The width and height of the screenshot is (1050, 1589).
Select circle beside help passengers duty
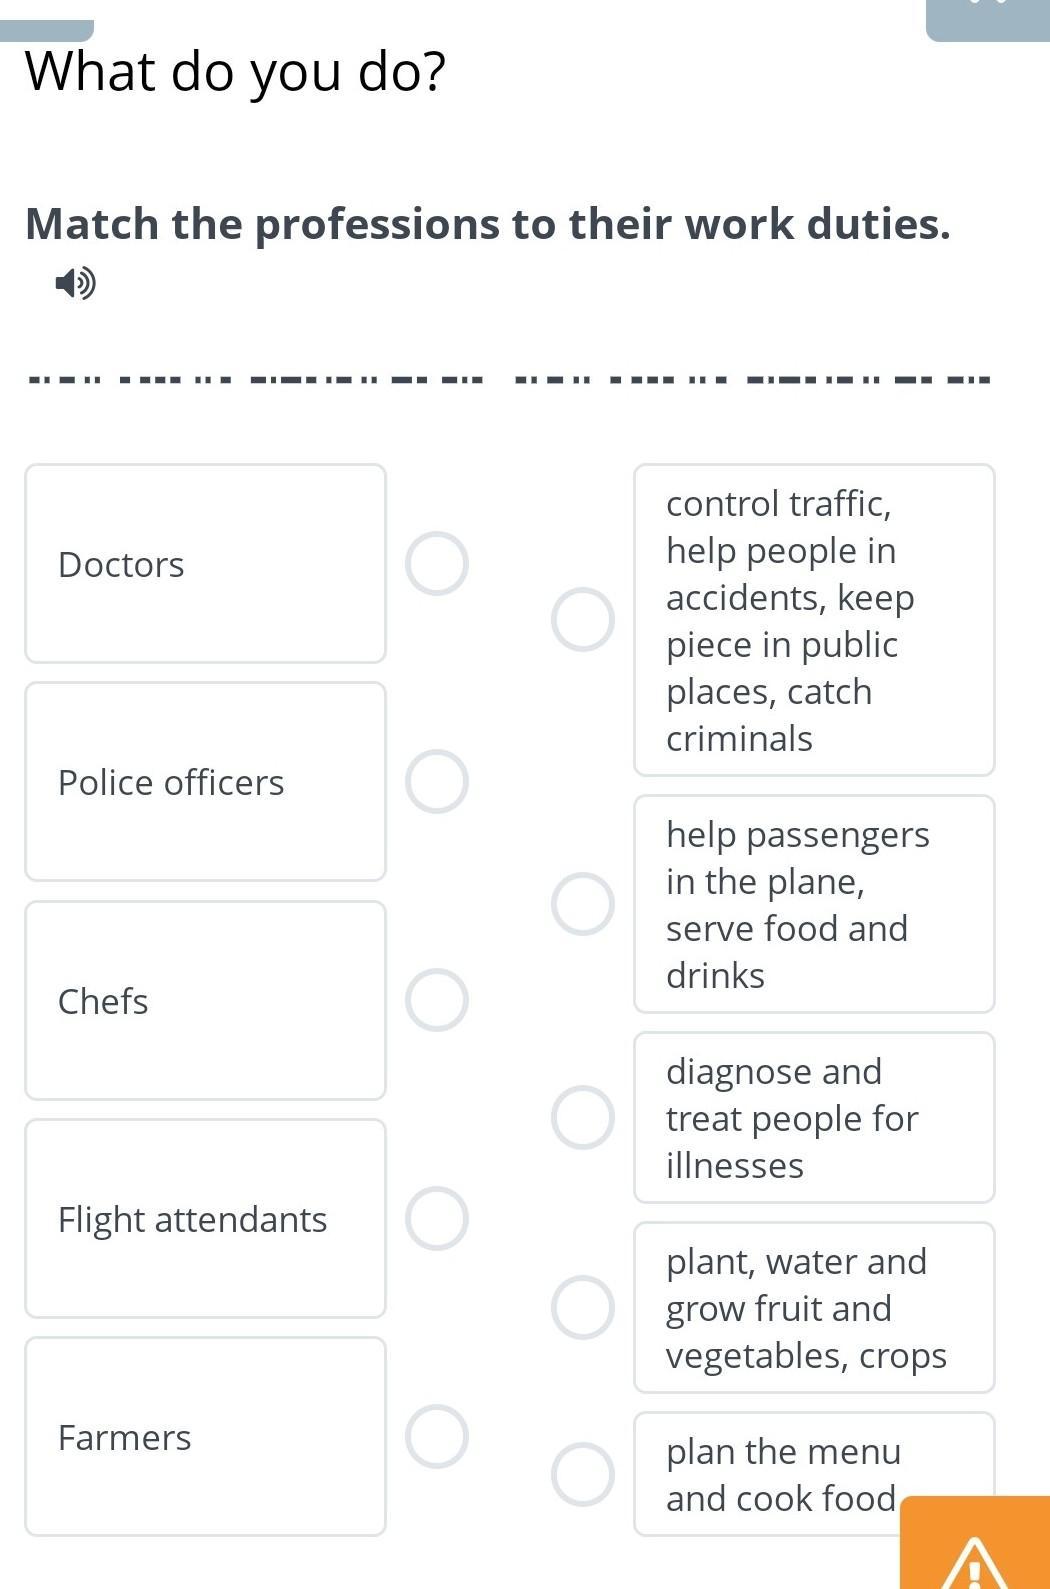(x=583, y=904)
